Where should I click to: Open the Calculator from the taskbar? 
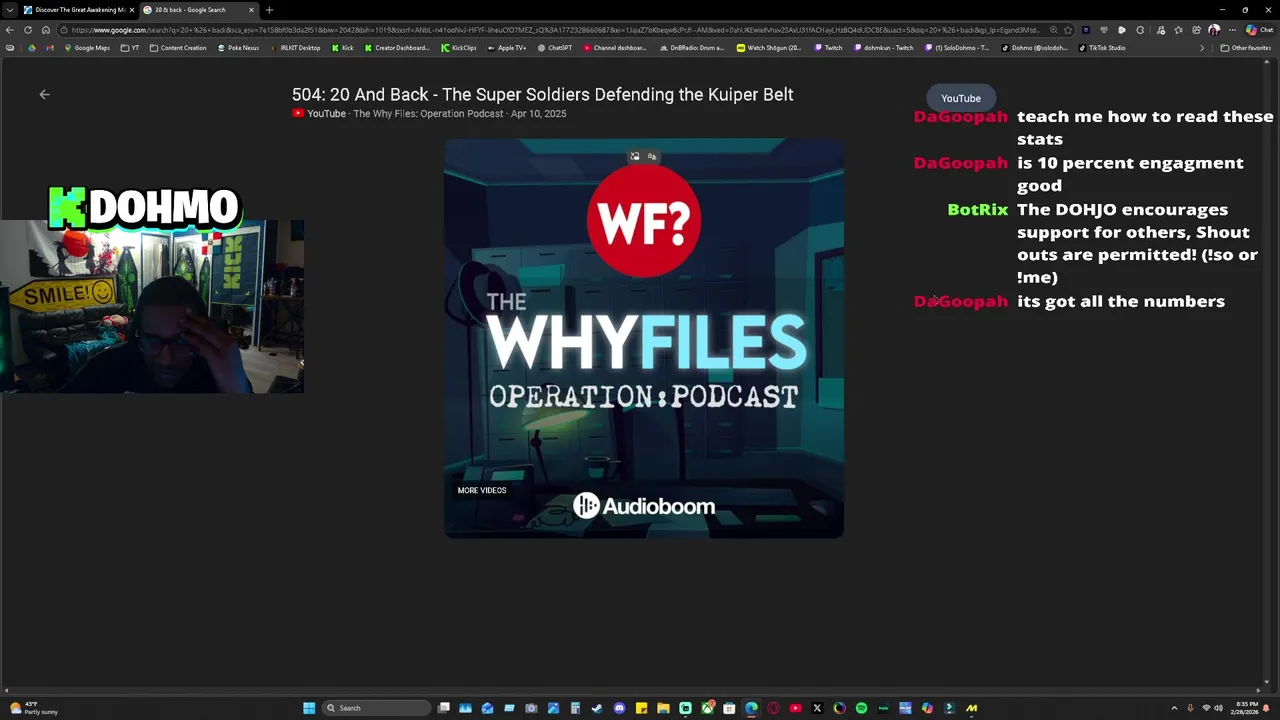coord(575,708)
